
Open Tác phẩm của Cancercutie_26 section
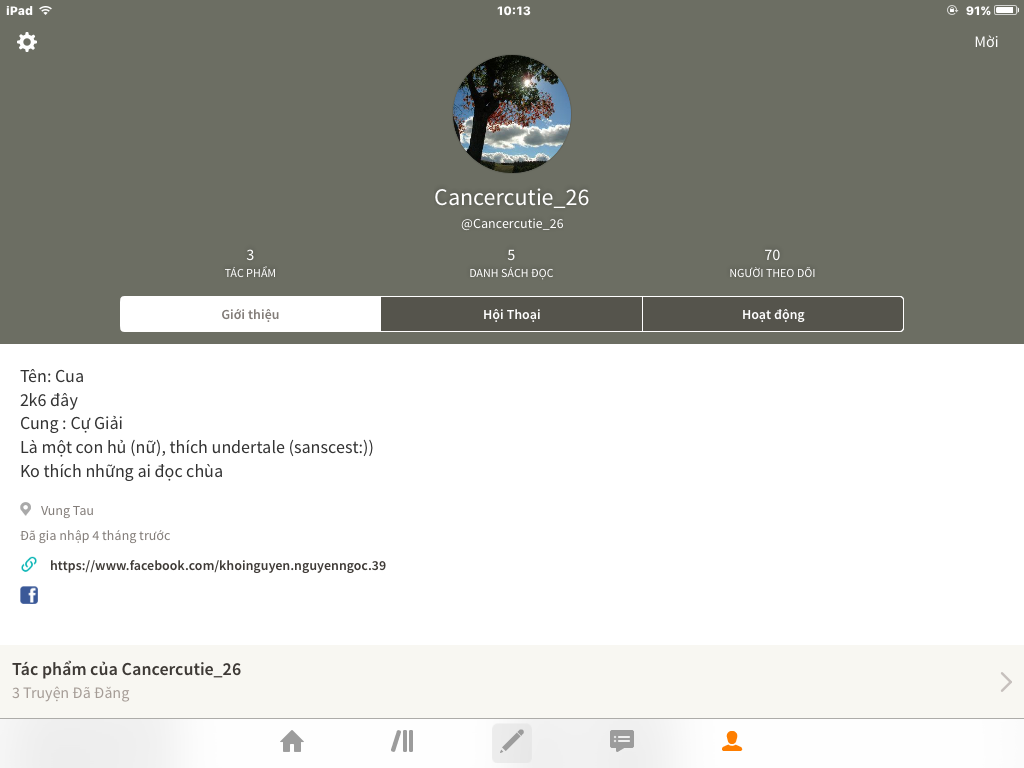(x=512, y=681)
